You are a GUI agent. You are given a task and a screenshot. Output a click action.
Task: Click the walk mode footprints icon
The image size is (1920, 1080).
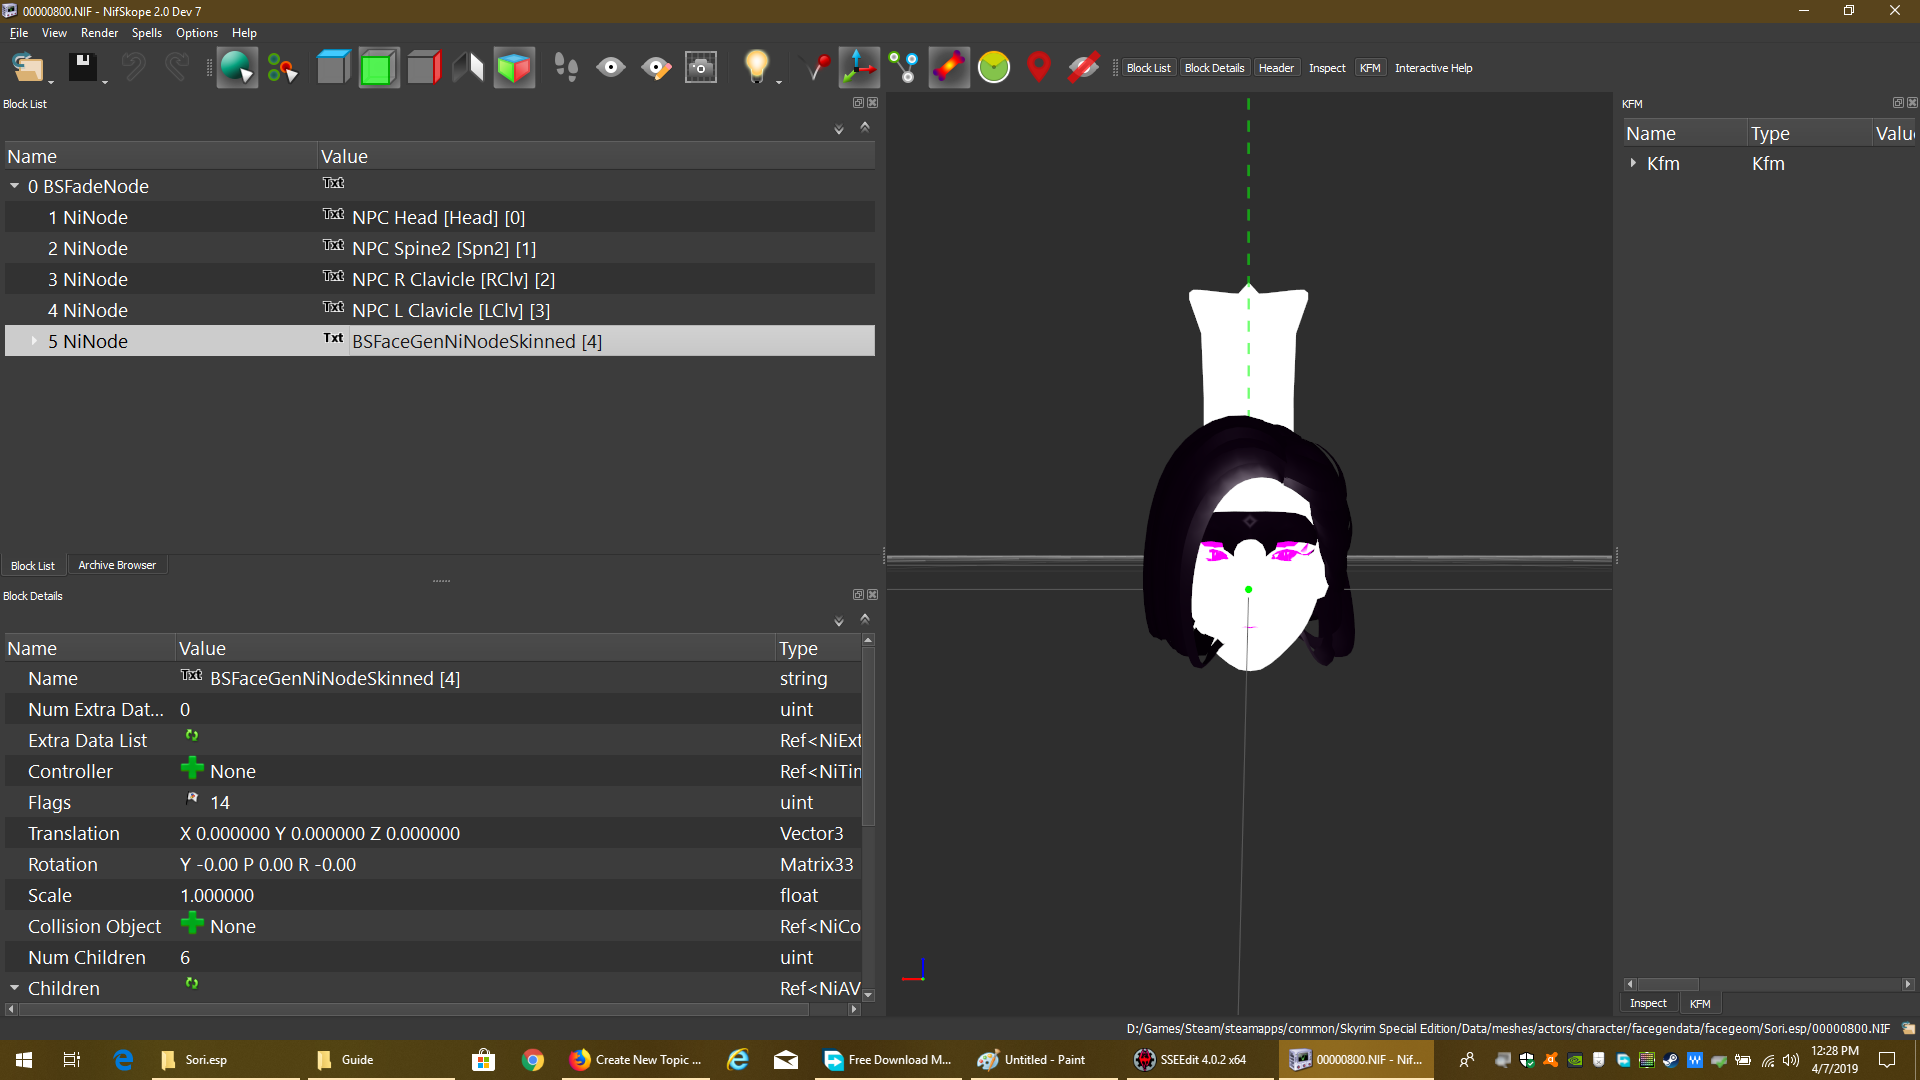click(565, 68)
